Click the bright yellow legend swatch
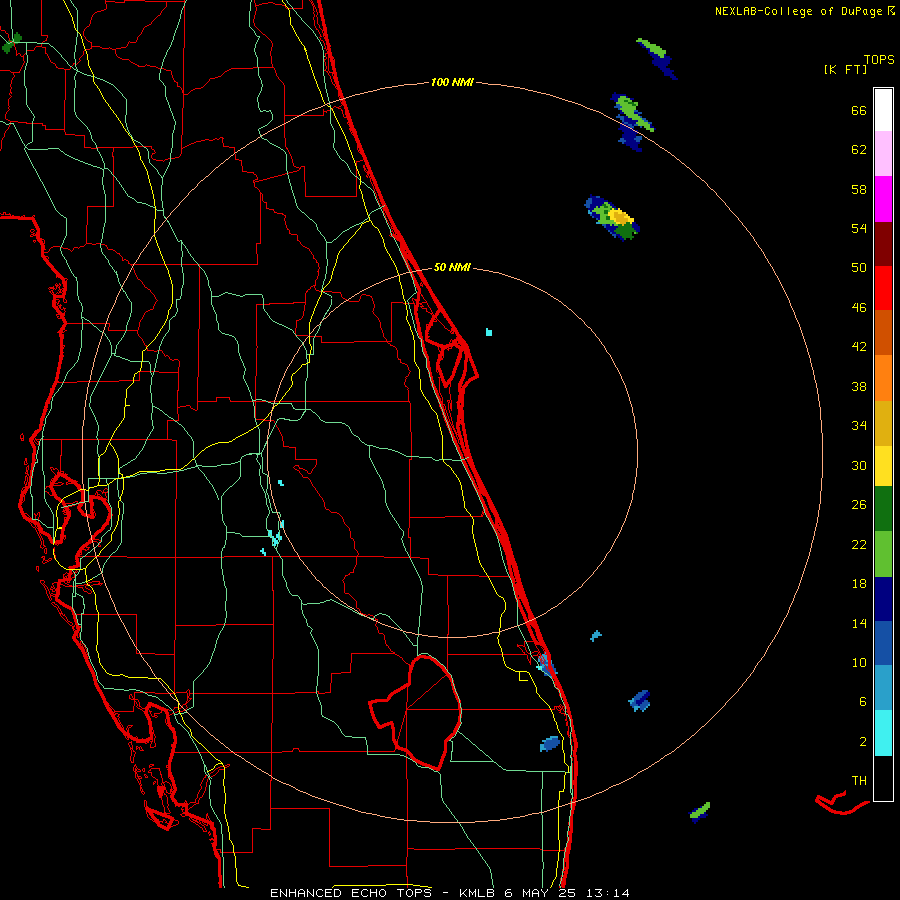Image resolution: width=900 pixels, height=900 pixels. tap(883, 466)
